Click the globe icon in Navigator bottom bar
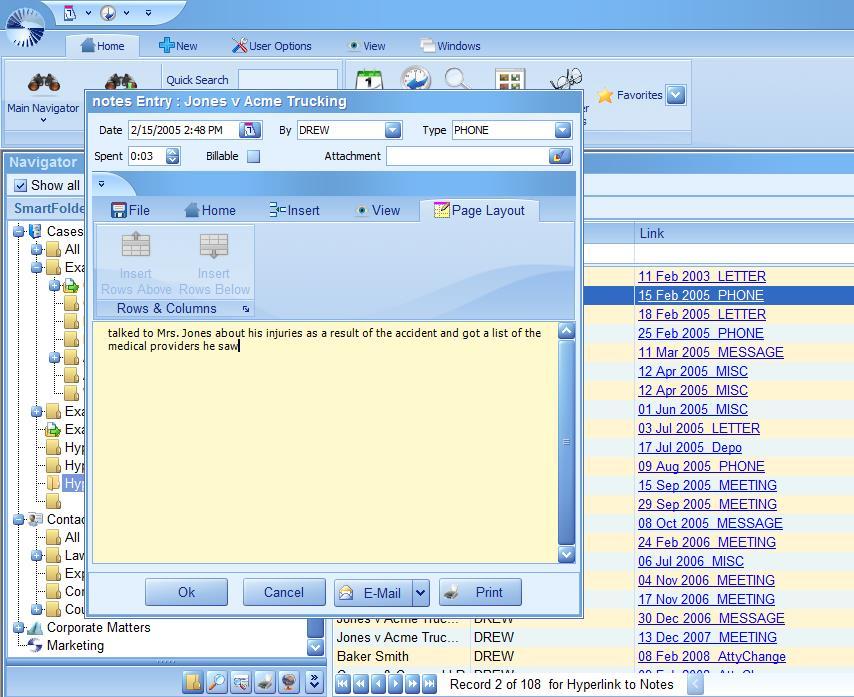 289,682
